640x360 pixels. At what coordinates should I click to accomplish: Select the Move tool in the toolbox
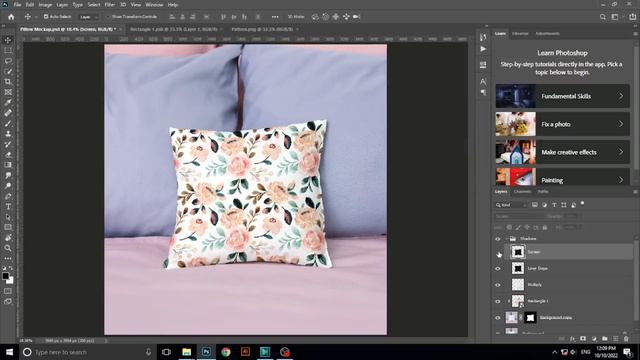(x=8, y=40)
